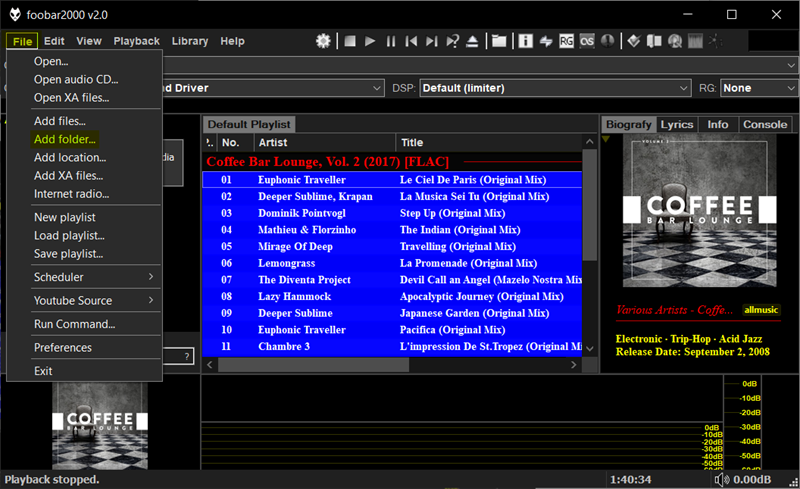Sort by the Artist column header

[325, 142]
